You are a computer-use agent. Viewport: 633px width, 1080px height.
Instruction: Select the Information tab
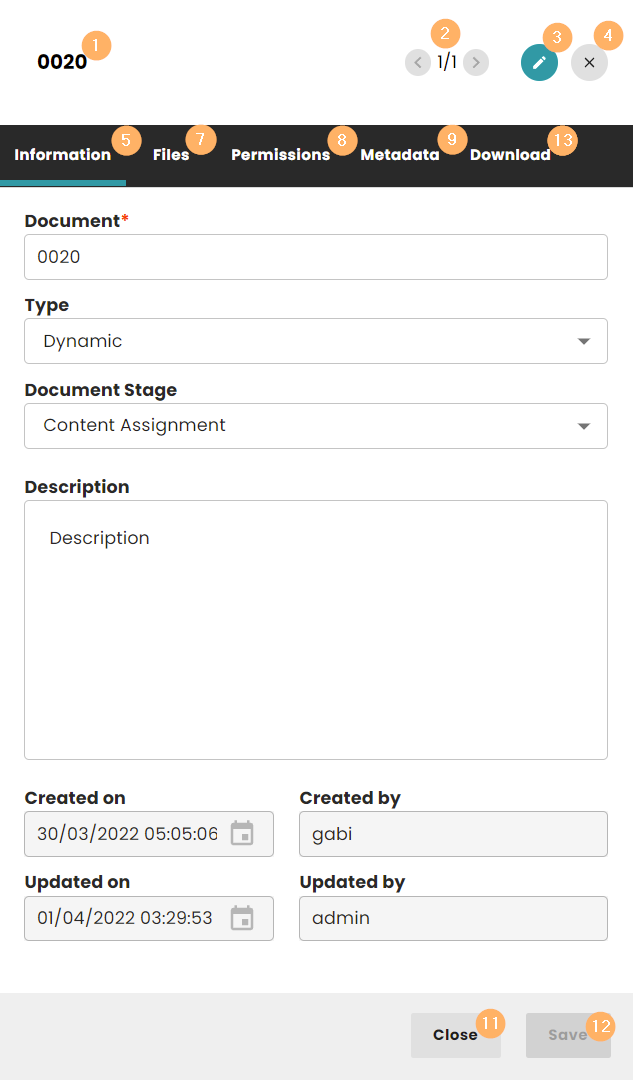[62, 155]
